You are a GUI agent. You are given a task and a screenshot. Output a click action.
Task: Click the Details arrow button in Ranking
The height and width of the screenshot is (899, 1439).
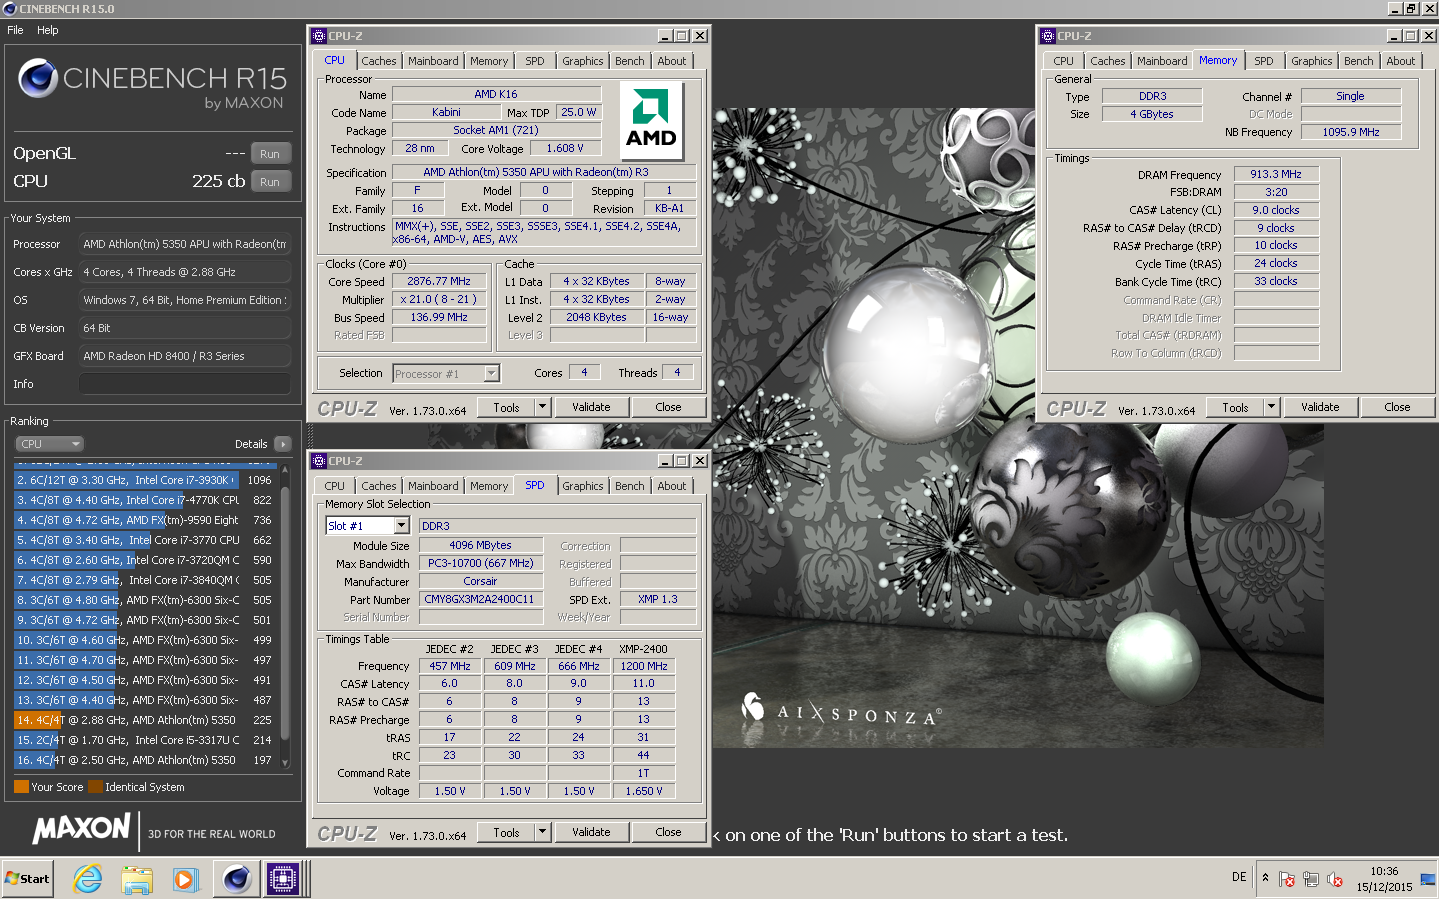pos(282,444)
